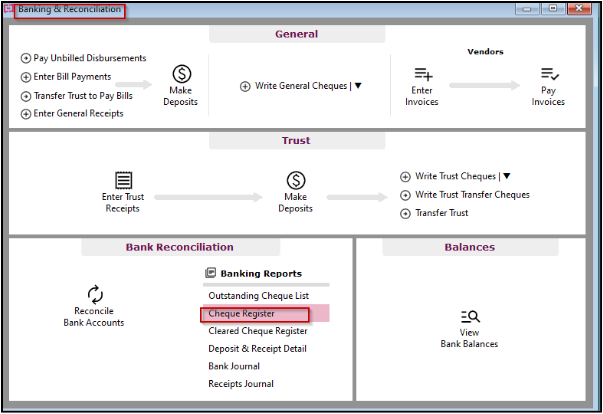
Task: Open the Transfer Trust to Pay Bills link
Action: tap(83, 96)
